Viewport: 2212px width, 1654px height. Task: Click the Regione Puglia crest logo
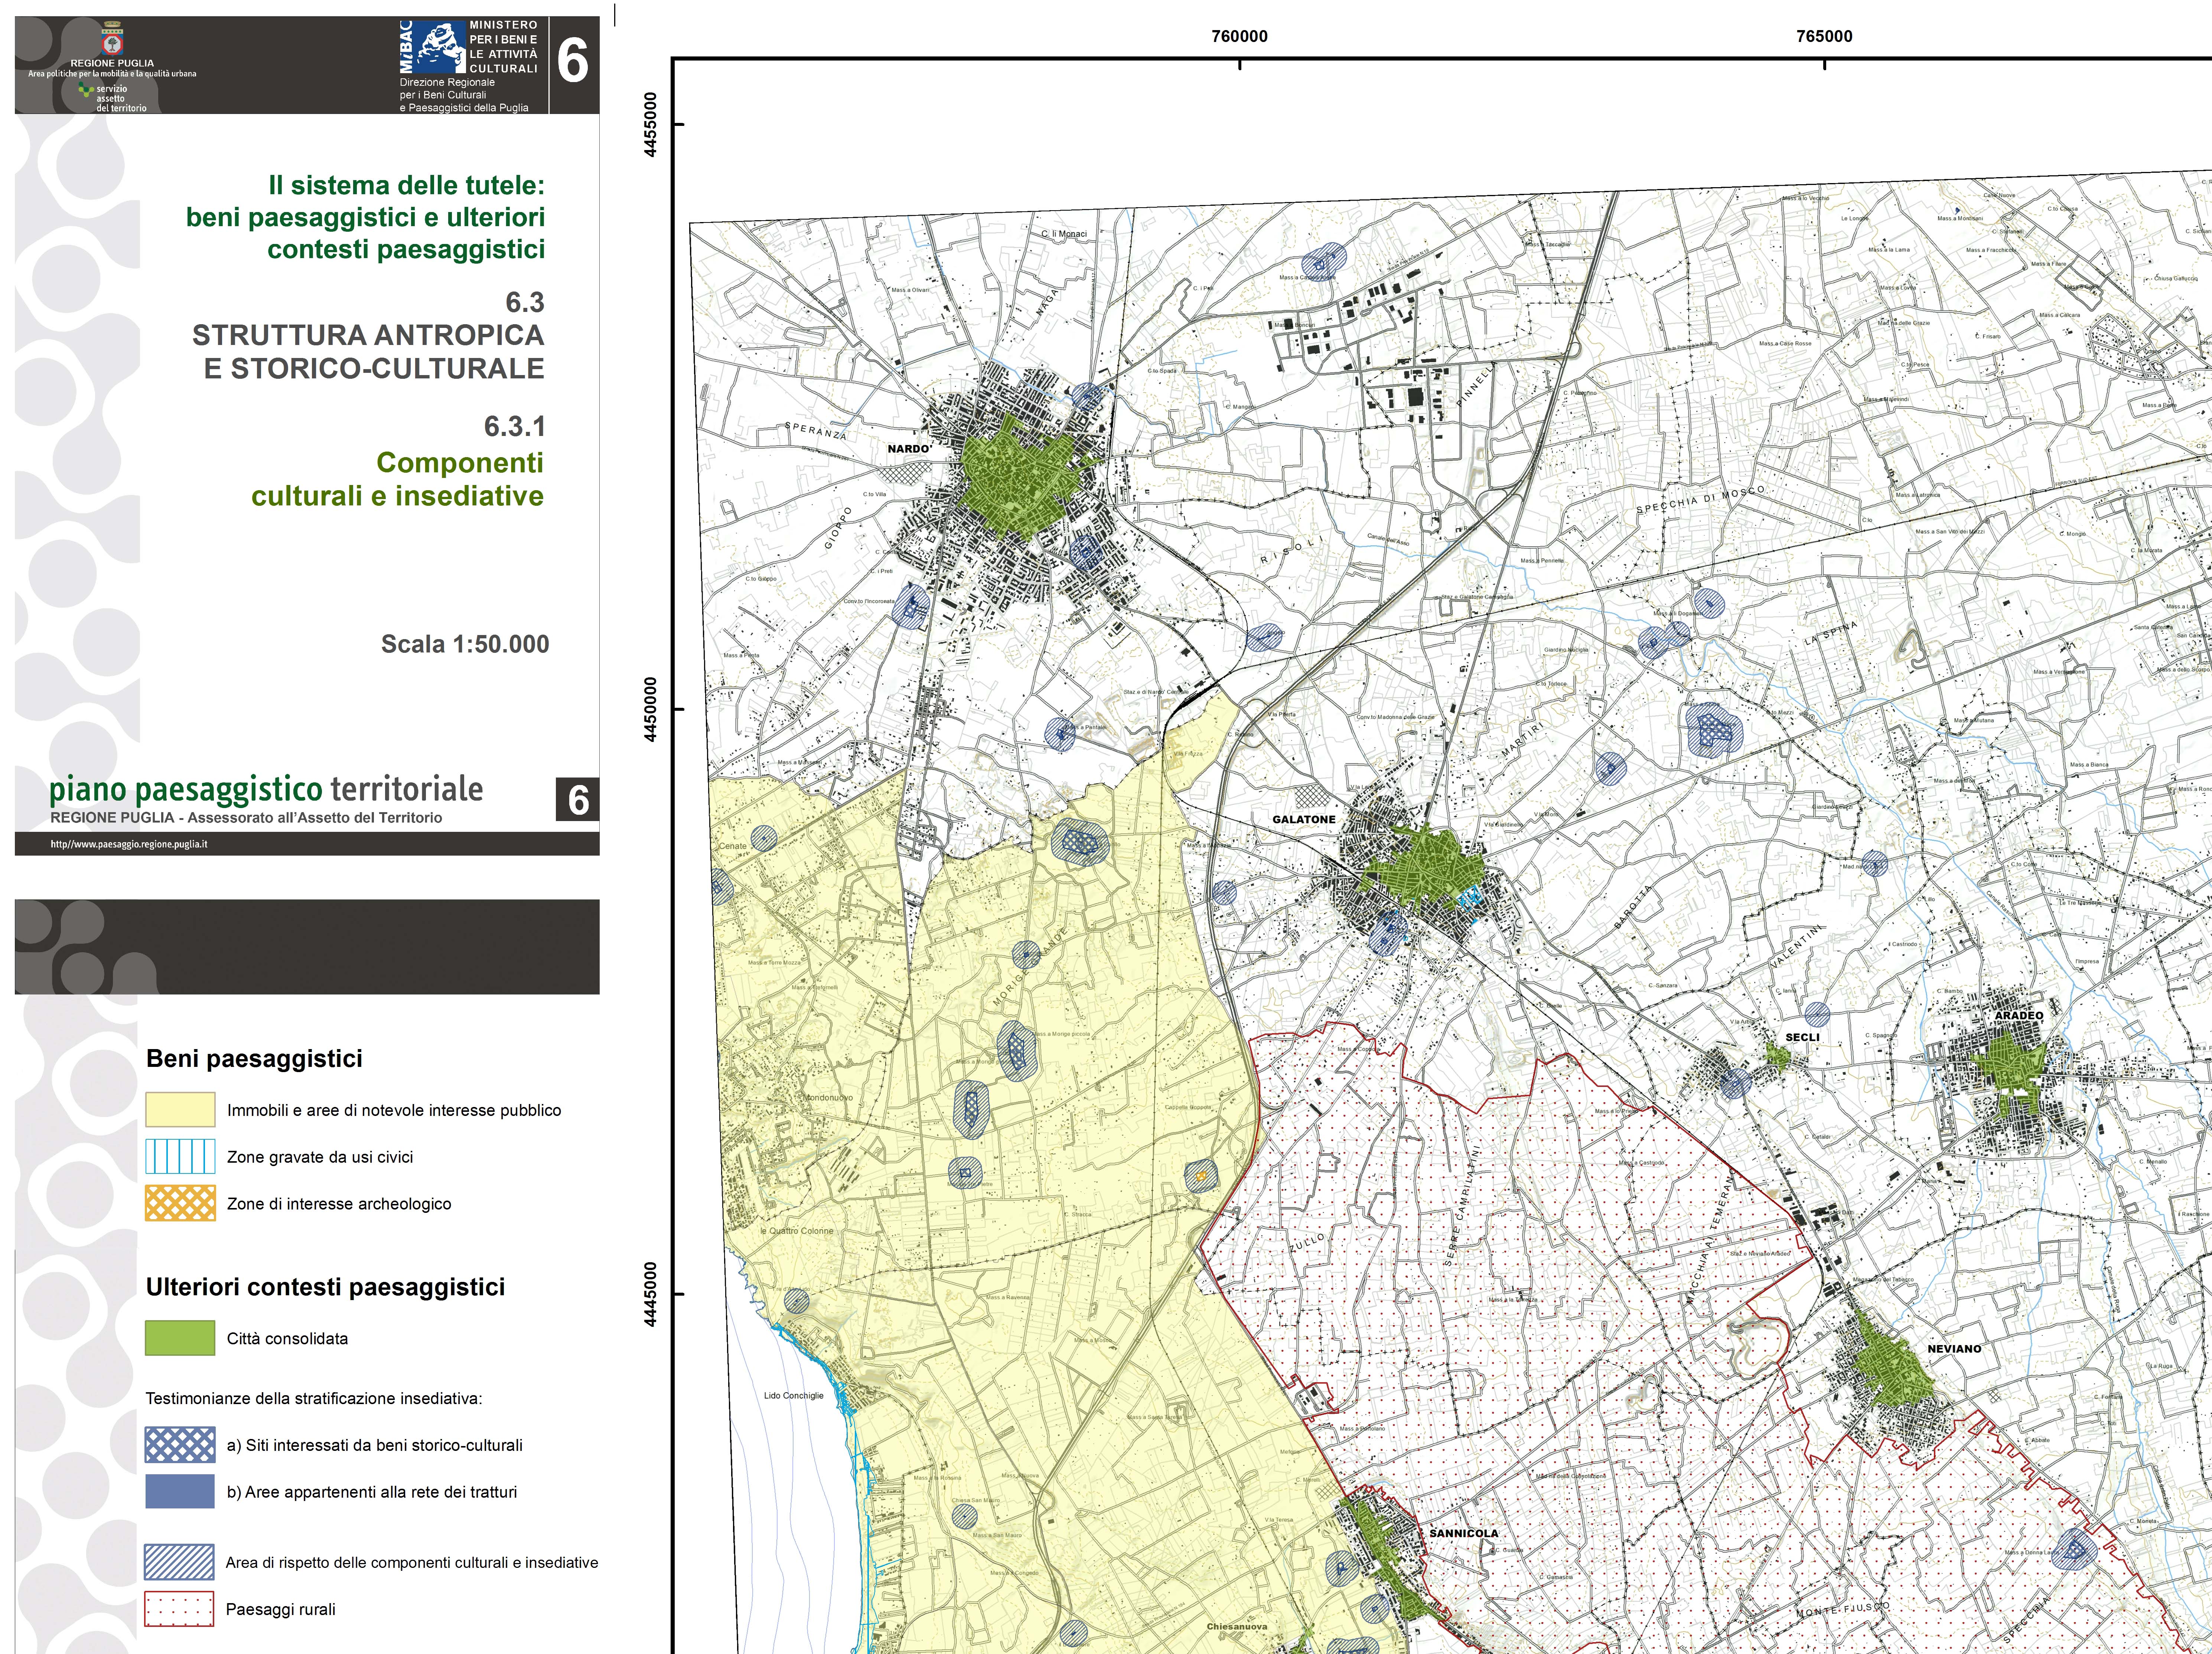tap(112, 41)
